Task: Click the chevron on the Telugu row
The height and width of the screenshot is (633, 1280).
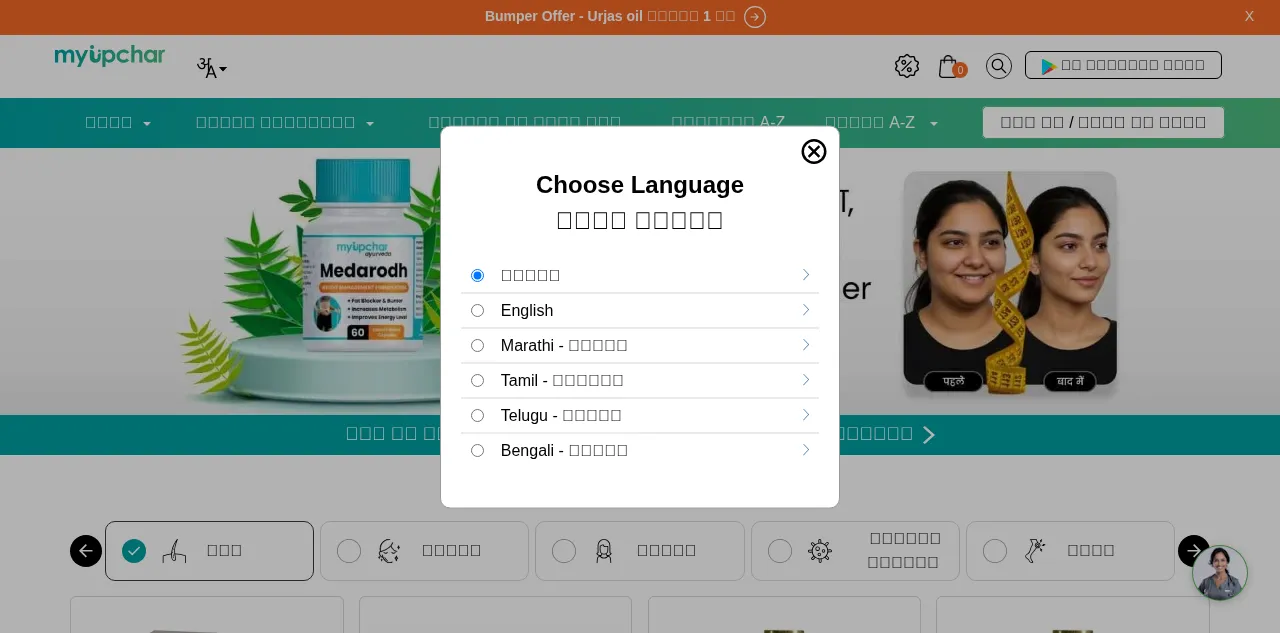Action: tap(805, 415)
